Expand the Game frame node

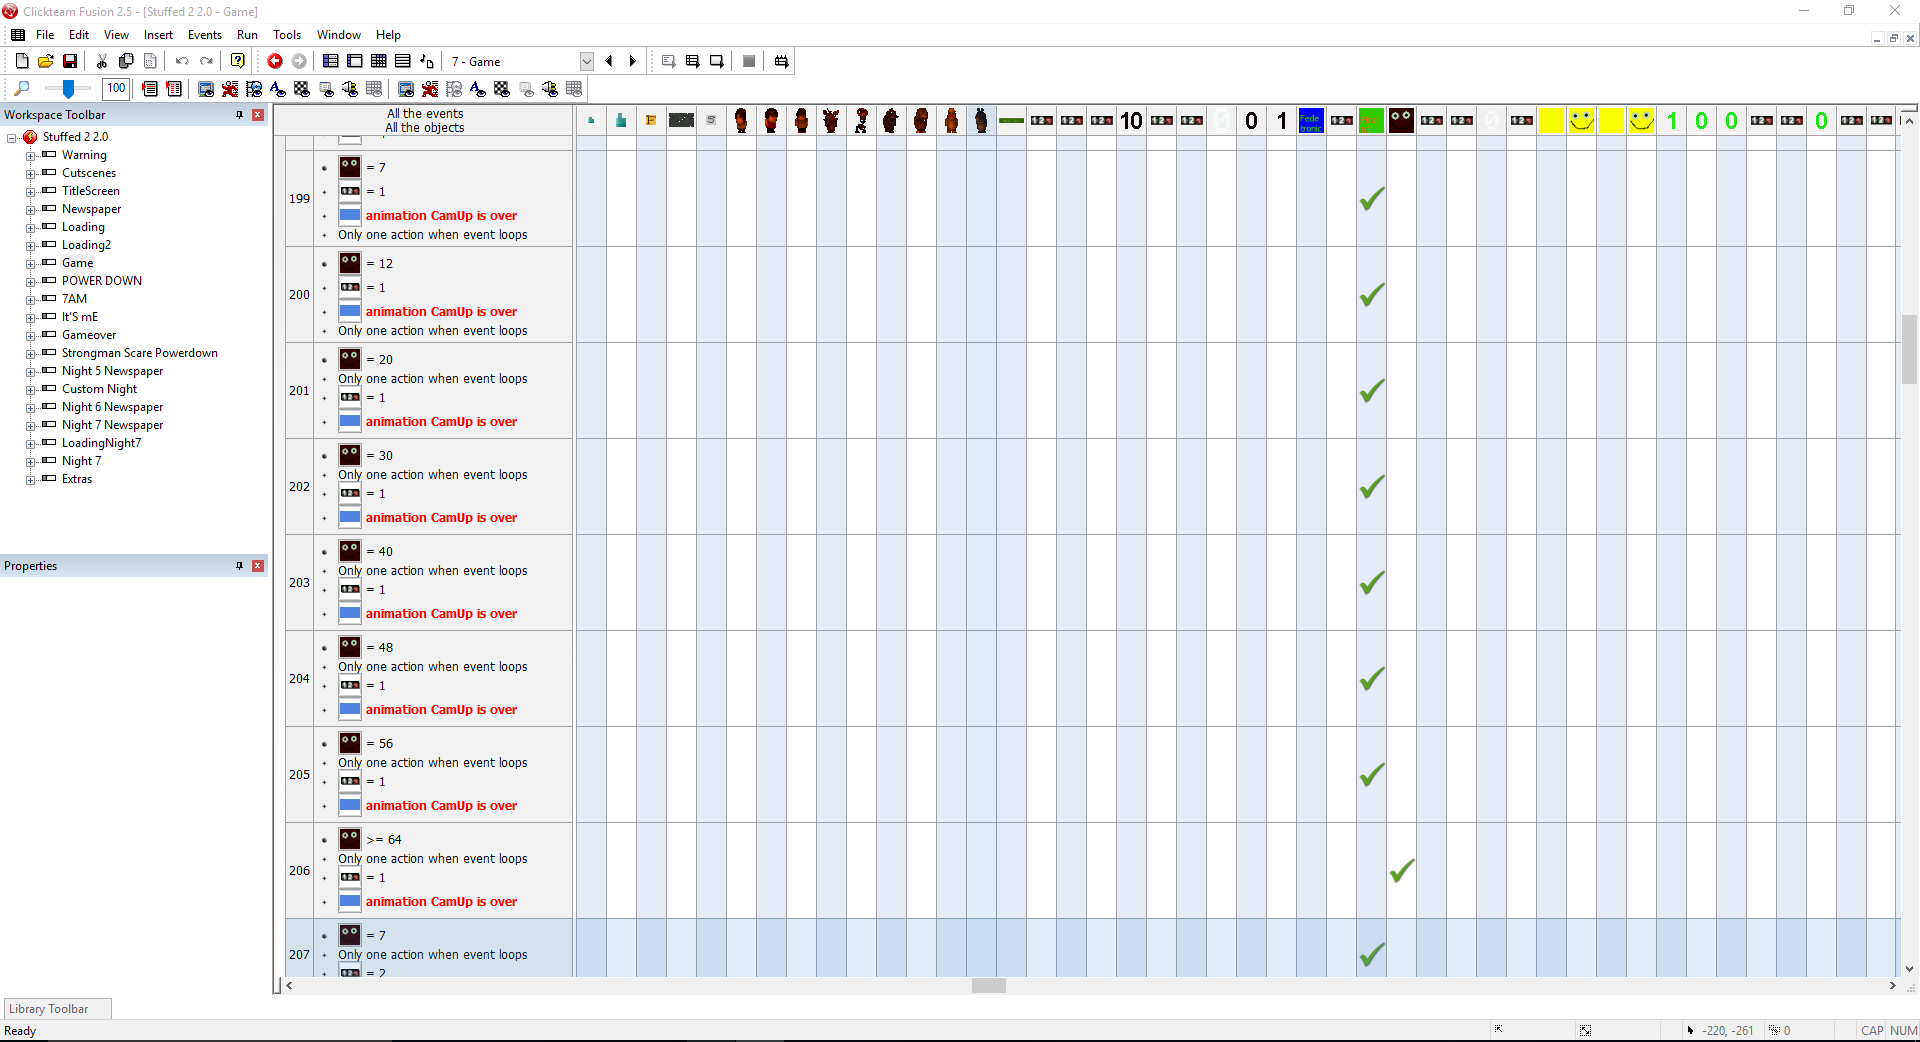pyautogui.click(x=30, y=264)
